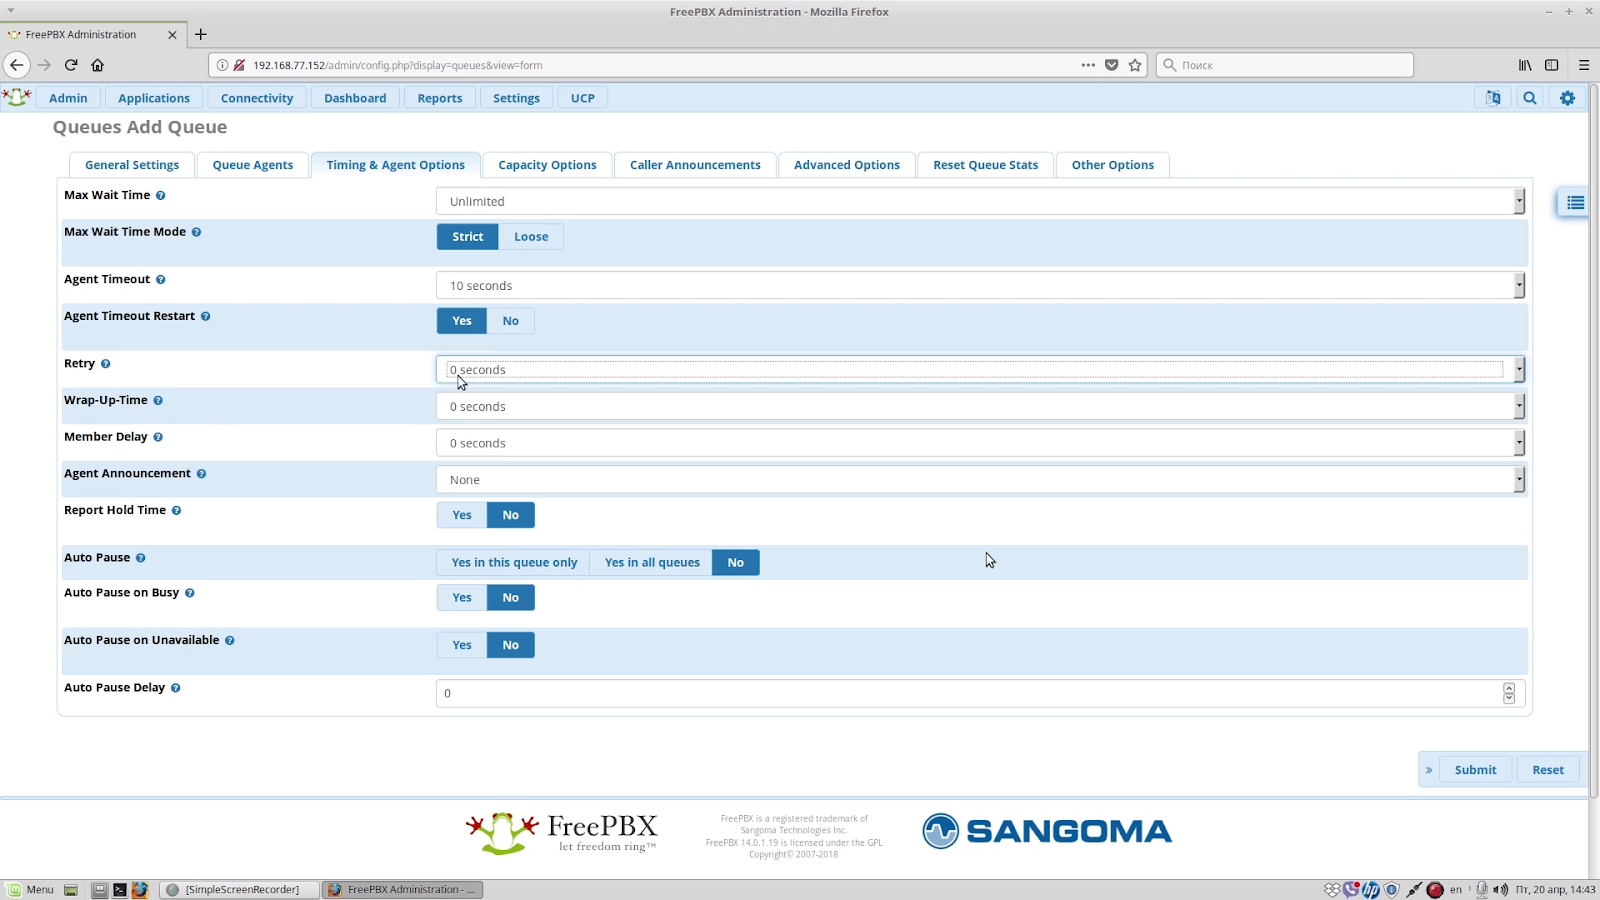Image resolution: width=1600 pixels, height=900 pixels.
Task: Set Agent Timeout Restart to Yes
Action: (462, 321)
